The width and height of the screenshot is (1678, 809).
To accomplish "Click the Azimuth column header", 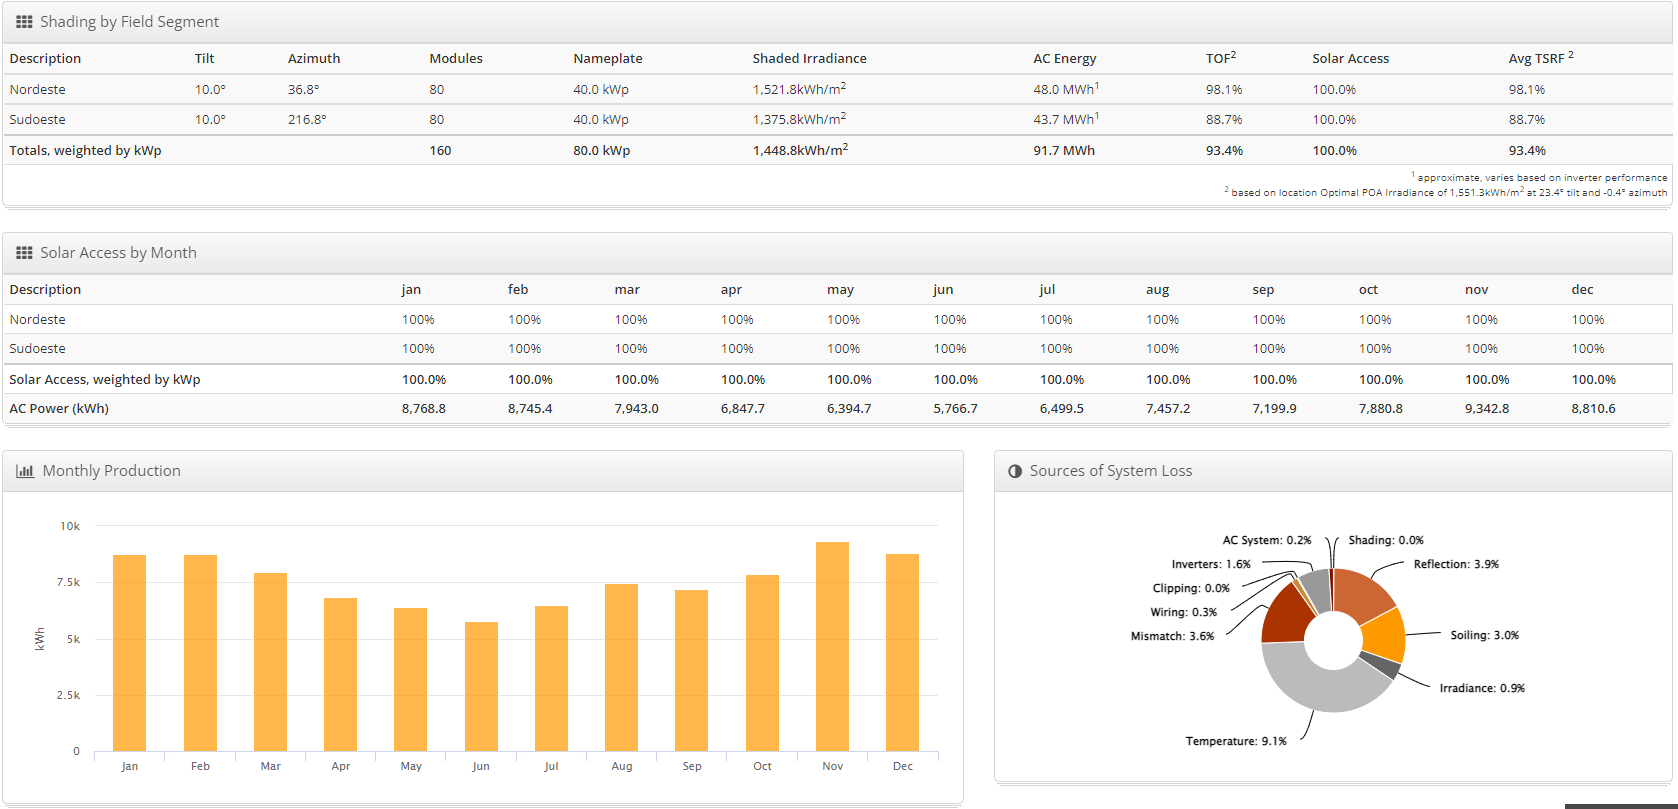I will pos(314,59).
